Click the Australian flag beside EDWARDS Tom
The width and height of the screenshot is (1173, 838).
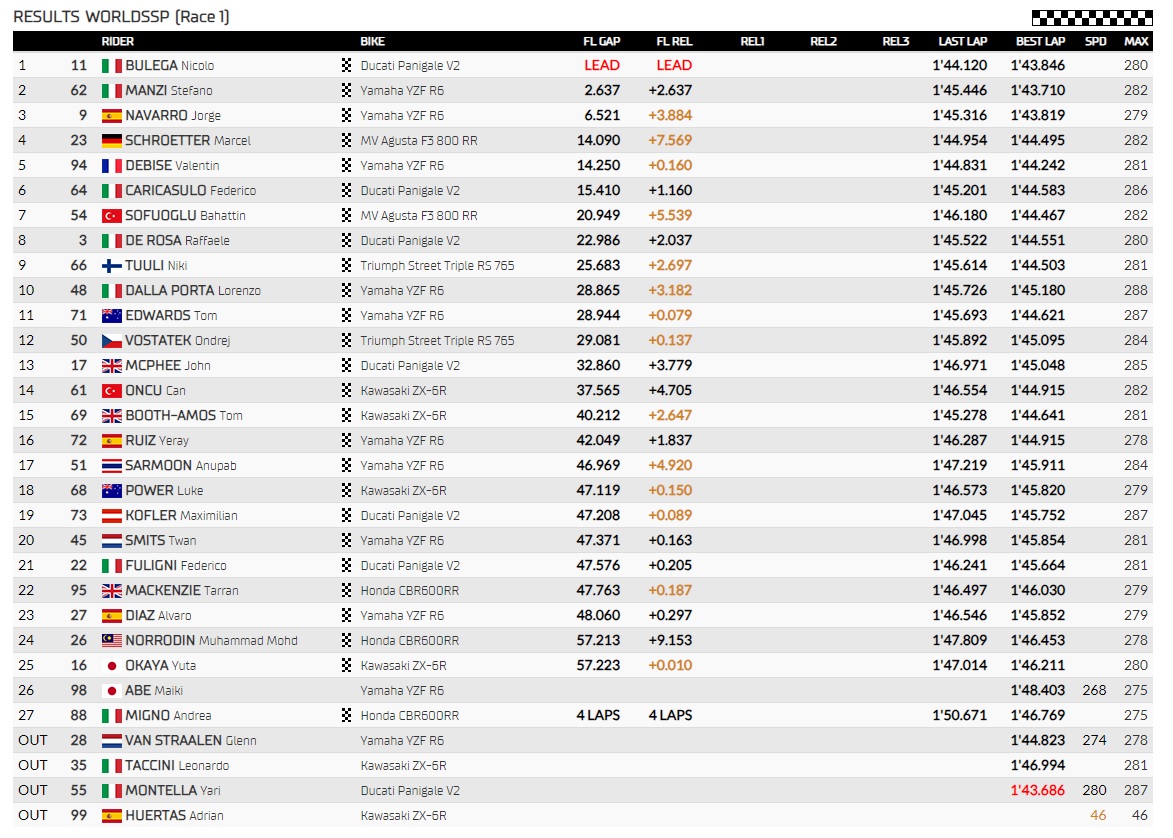click(111, 316)
